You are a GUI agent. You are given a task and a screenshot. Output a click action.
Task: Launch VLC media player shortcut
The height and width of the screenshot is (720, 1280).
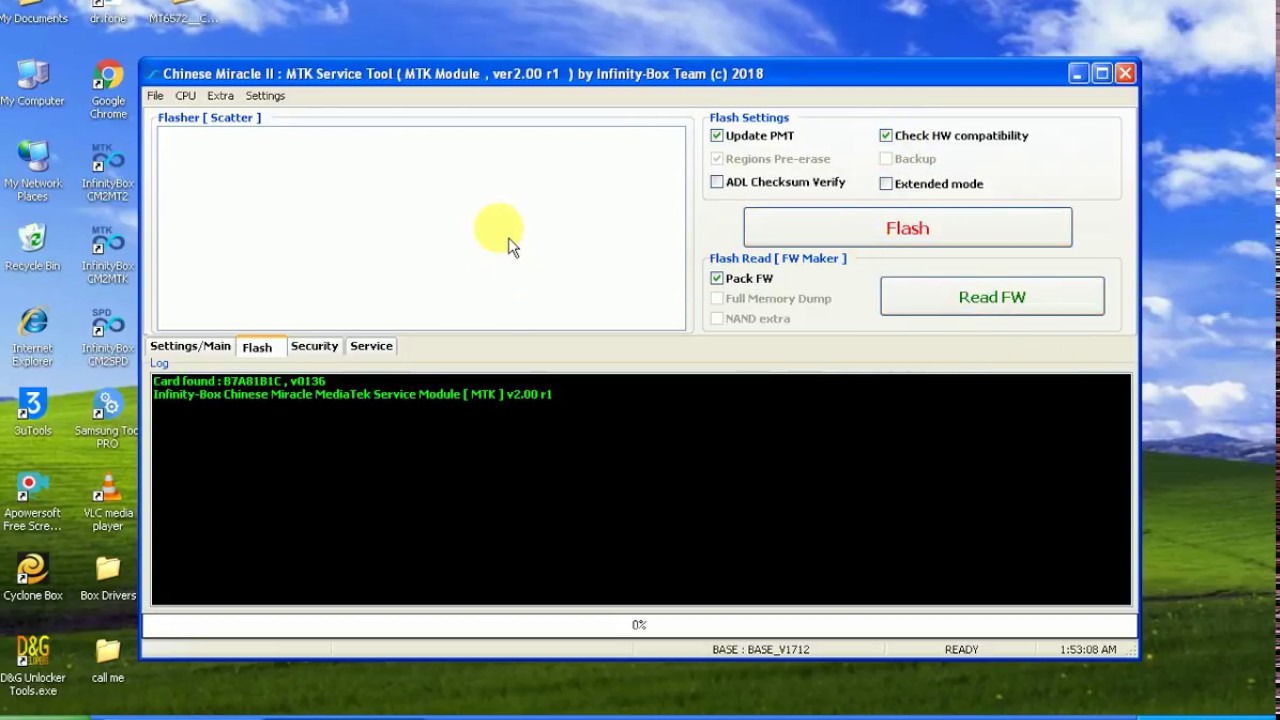coord(108,502)
